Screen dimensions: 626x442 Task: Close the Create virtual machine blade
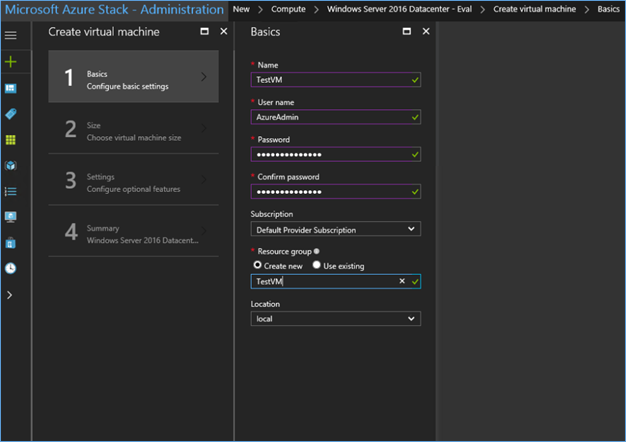point(224,31)
